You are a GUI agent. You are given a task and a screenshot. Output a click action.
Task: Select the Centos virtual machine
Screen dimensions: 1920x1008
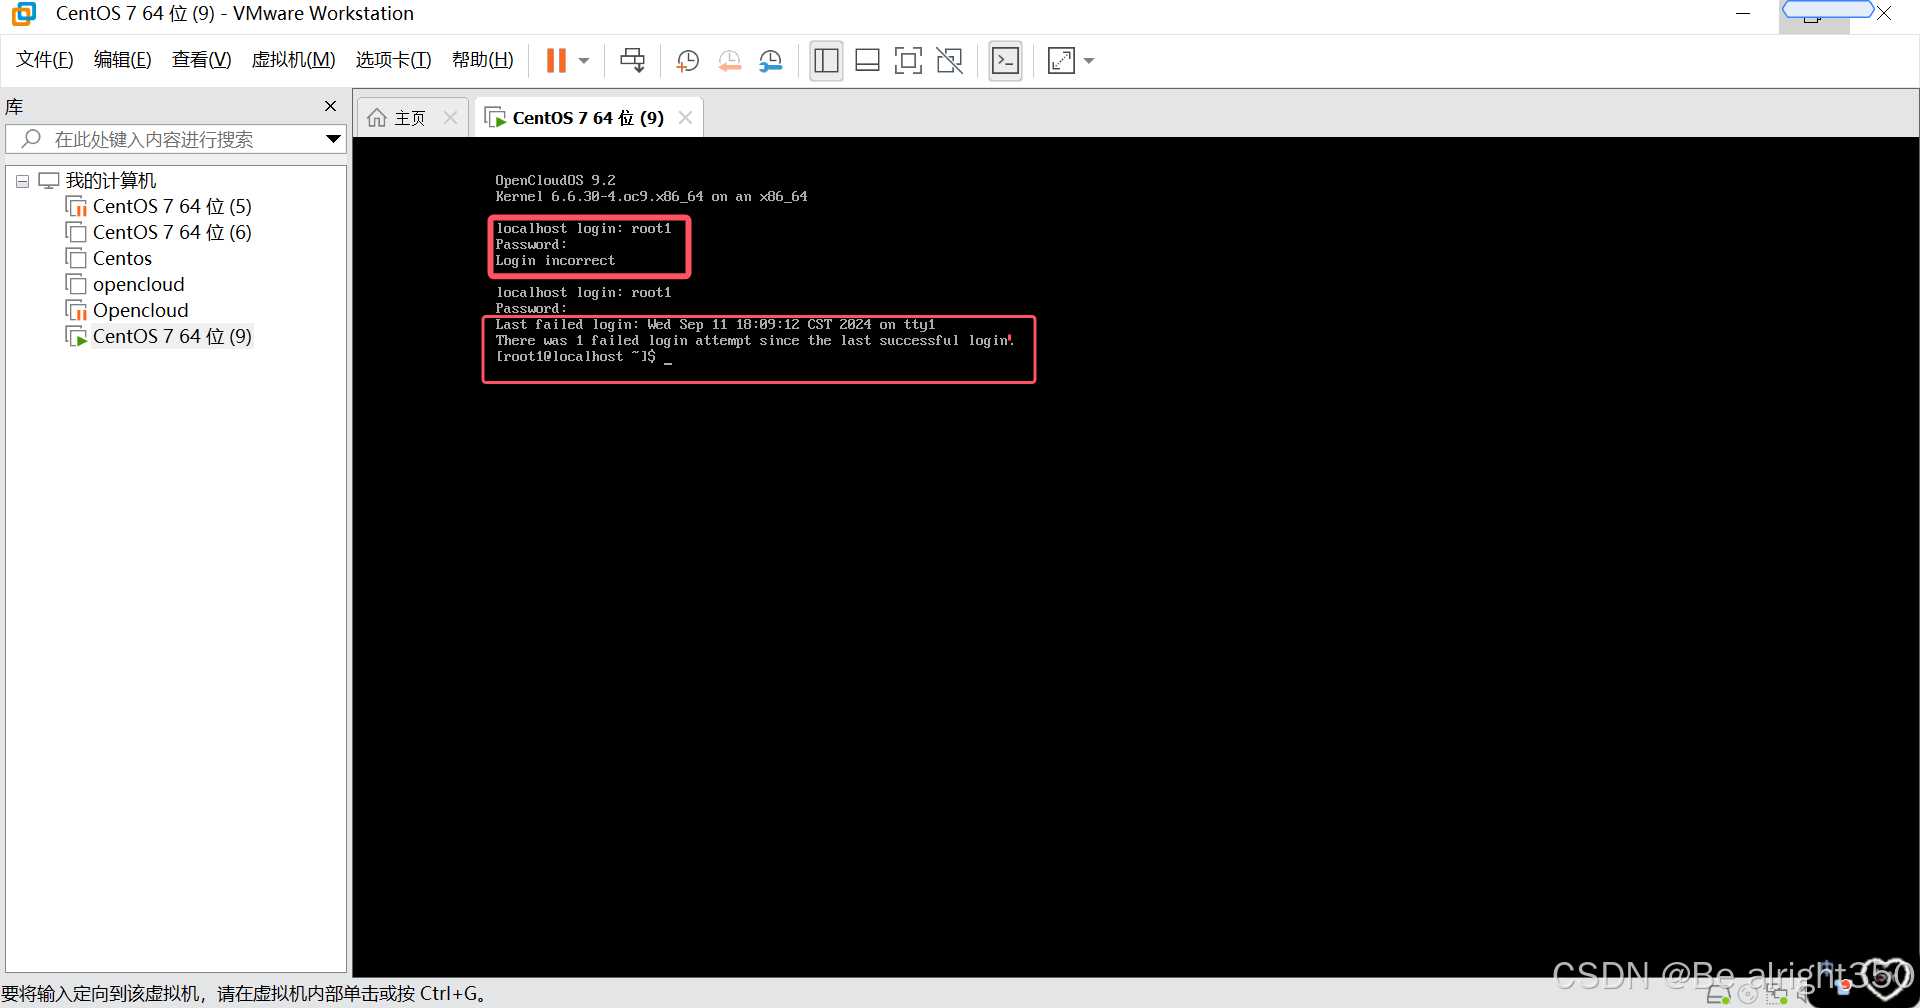pyautogui.click(x=121, y=257)
